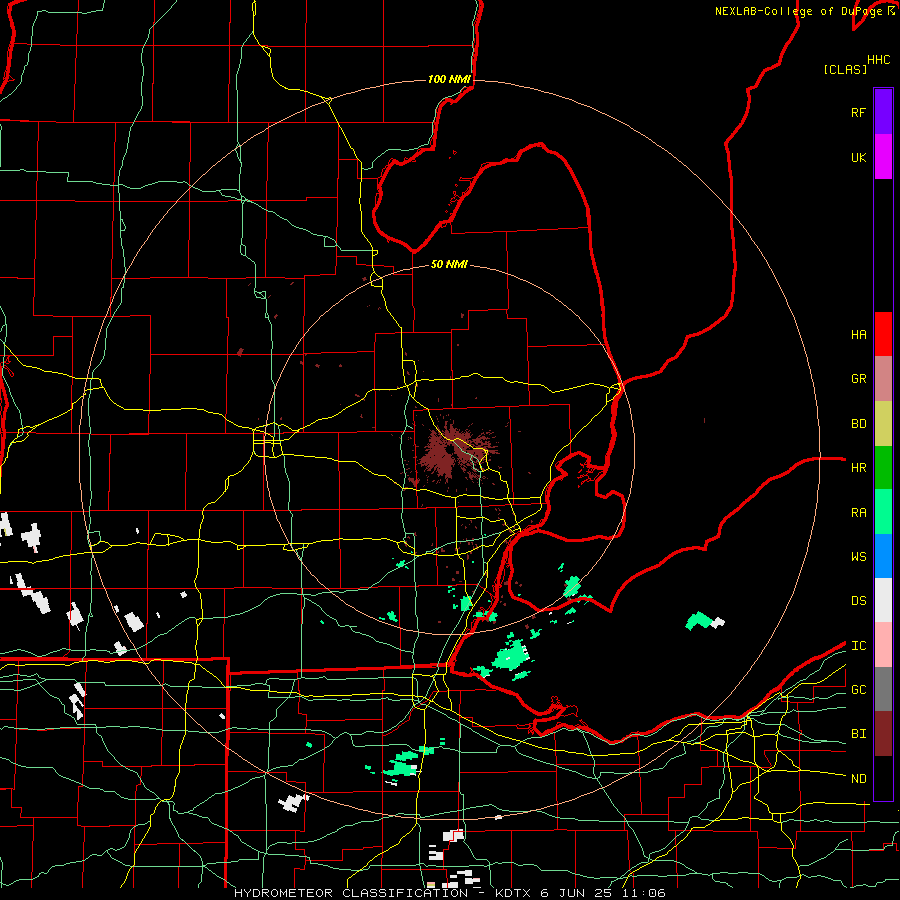The width and height of the screenshot is (900, 900).
Task: Select the dusty pink GR legend color
Action: coord(883,379)
